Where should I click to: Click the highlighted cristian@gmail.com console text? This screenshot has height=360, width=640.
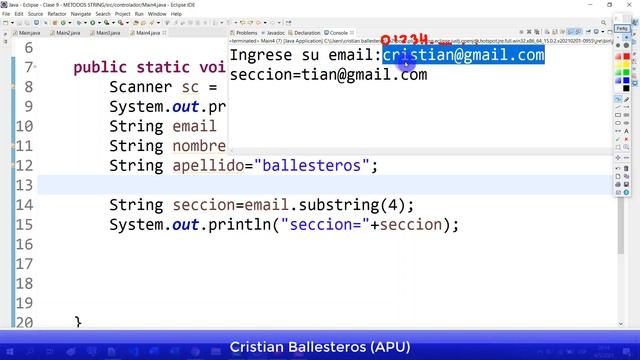click(x=463, y=55)
